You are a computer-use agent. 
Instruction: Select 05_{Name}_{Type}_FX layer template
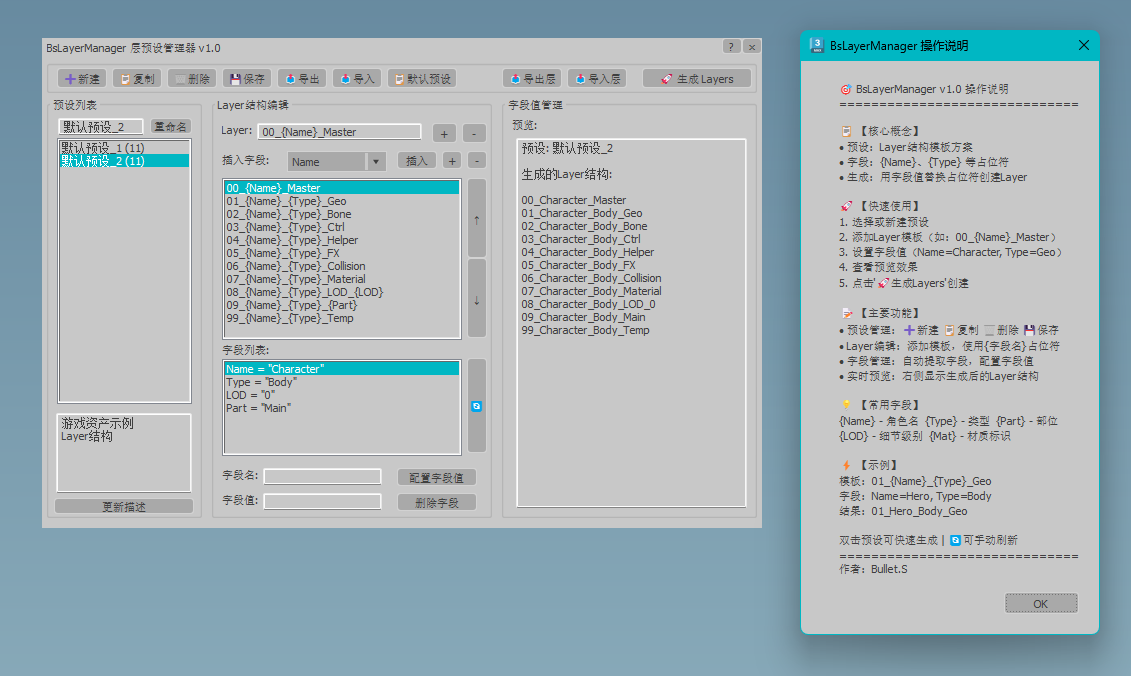click(x=342, y=253)
